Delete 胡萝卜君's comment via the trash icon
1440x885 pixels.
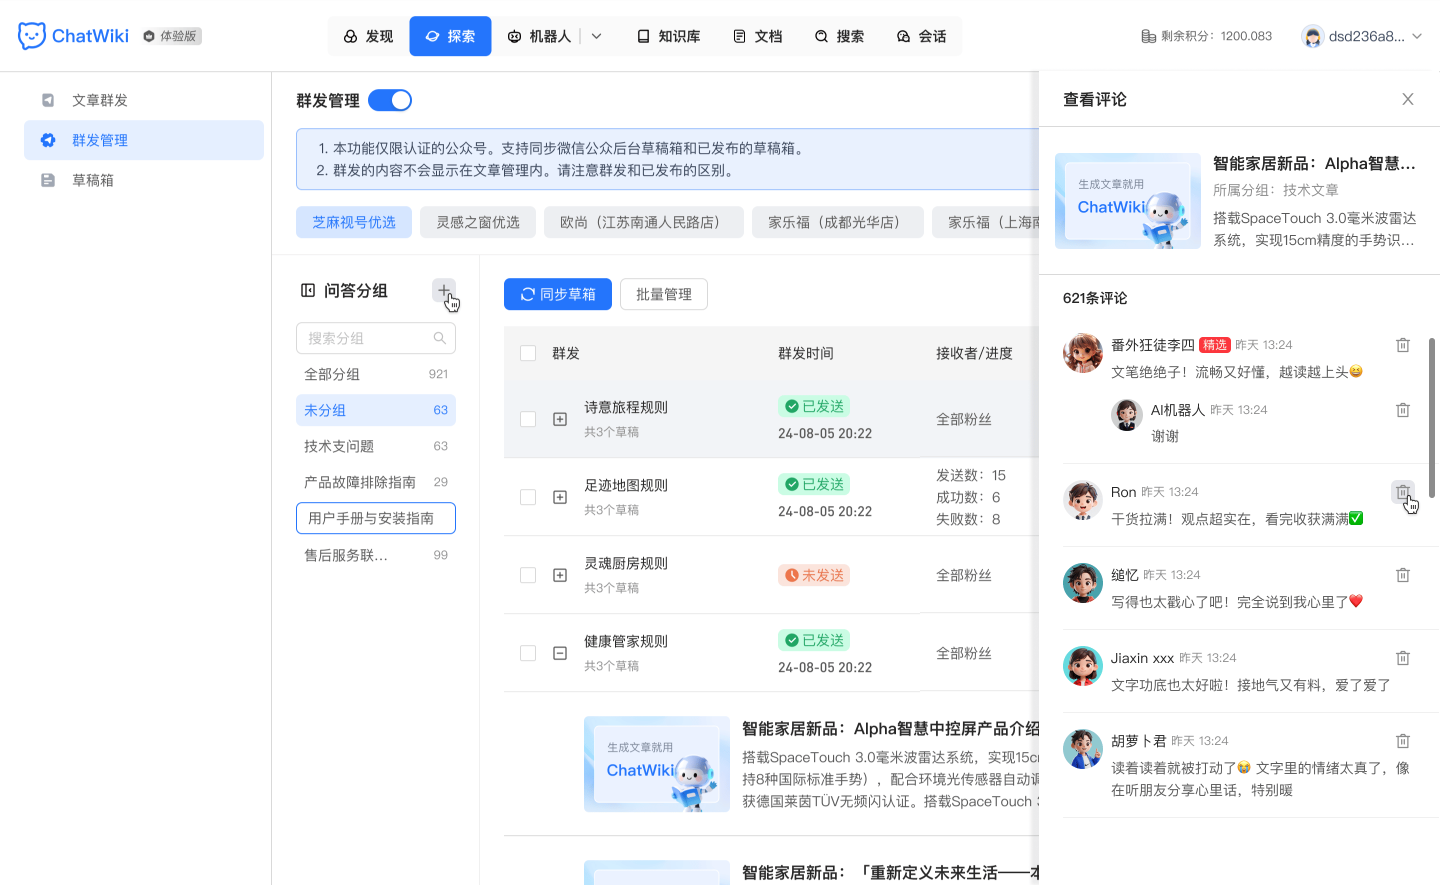(x=1403, y=740)
